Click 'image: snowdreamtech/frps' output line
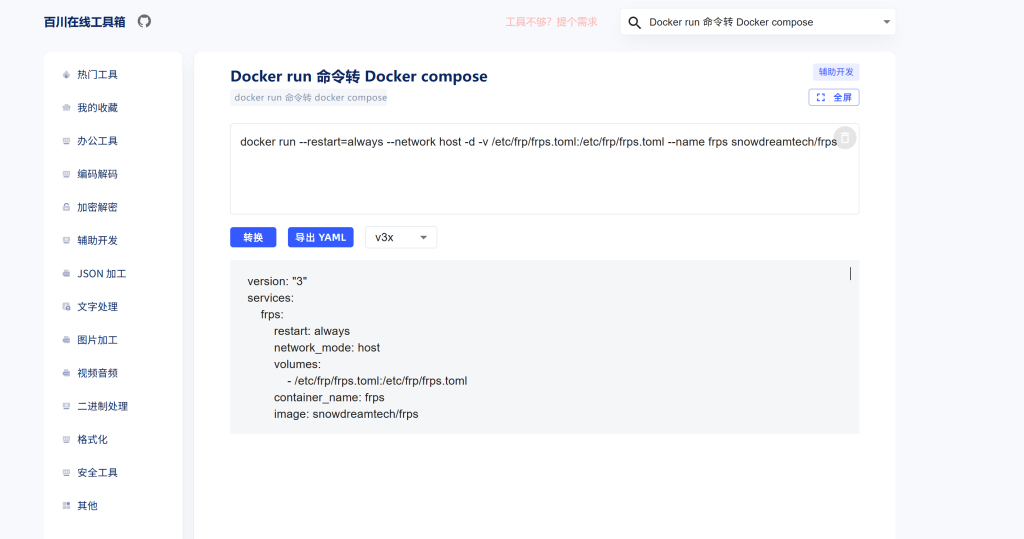This screenshot has width=1024, height=539. [x=346, y=414]
